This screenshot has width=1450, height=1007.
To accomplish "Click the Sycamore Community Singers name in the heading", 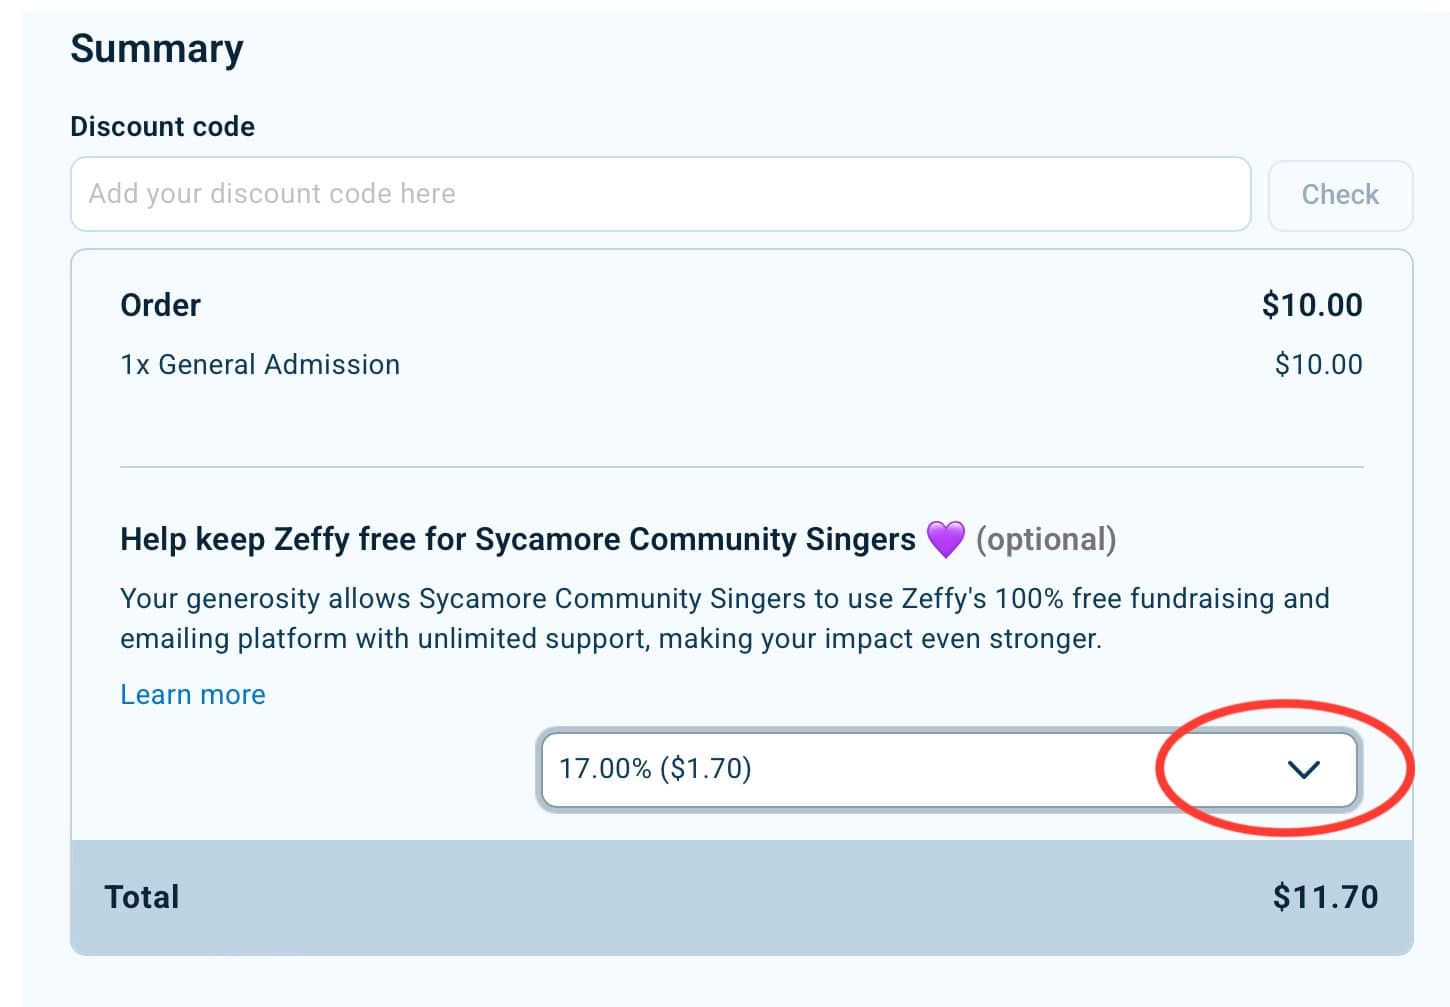I will [695, 540].
